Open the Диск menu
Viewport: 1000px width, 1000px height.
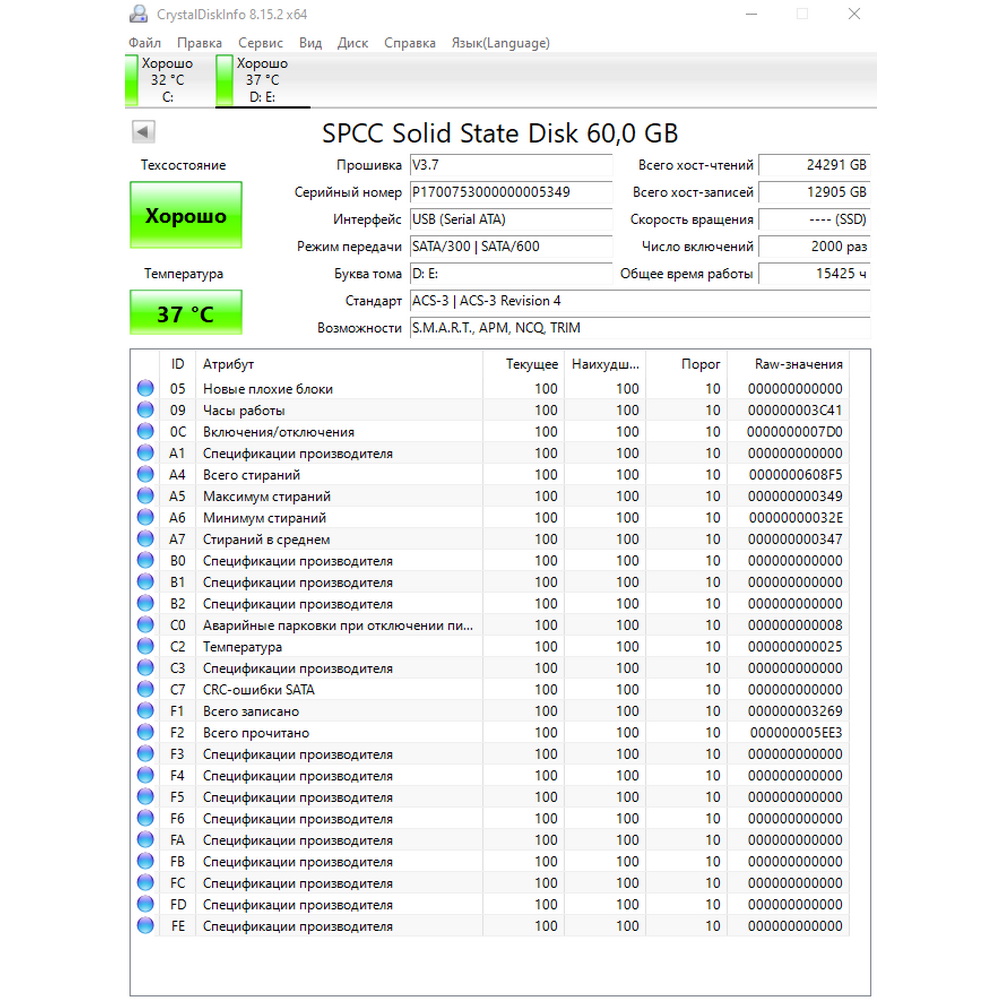353,43
